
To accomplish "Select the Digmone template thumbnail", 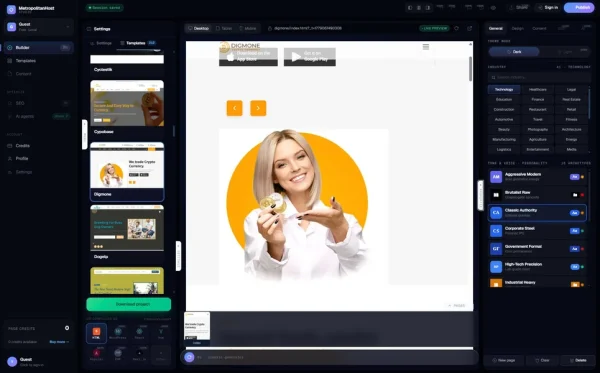I will [127, 165].
